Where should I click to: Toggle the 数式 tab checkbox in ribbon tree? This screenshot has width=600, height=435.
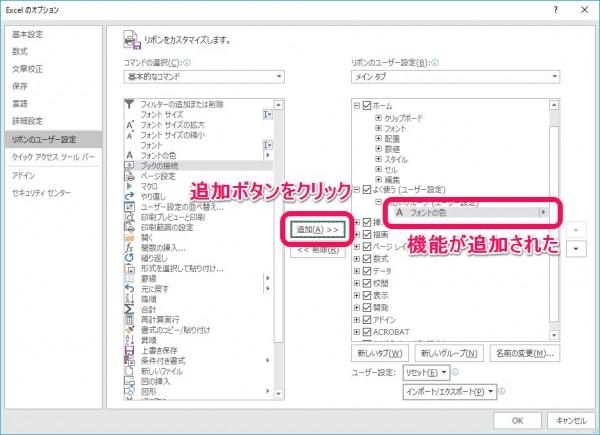(367, 259)
